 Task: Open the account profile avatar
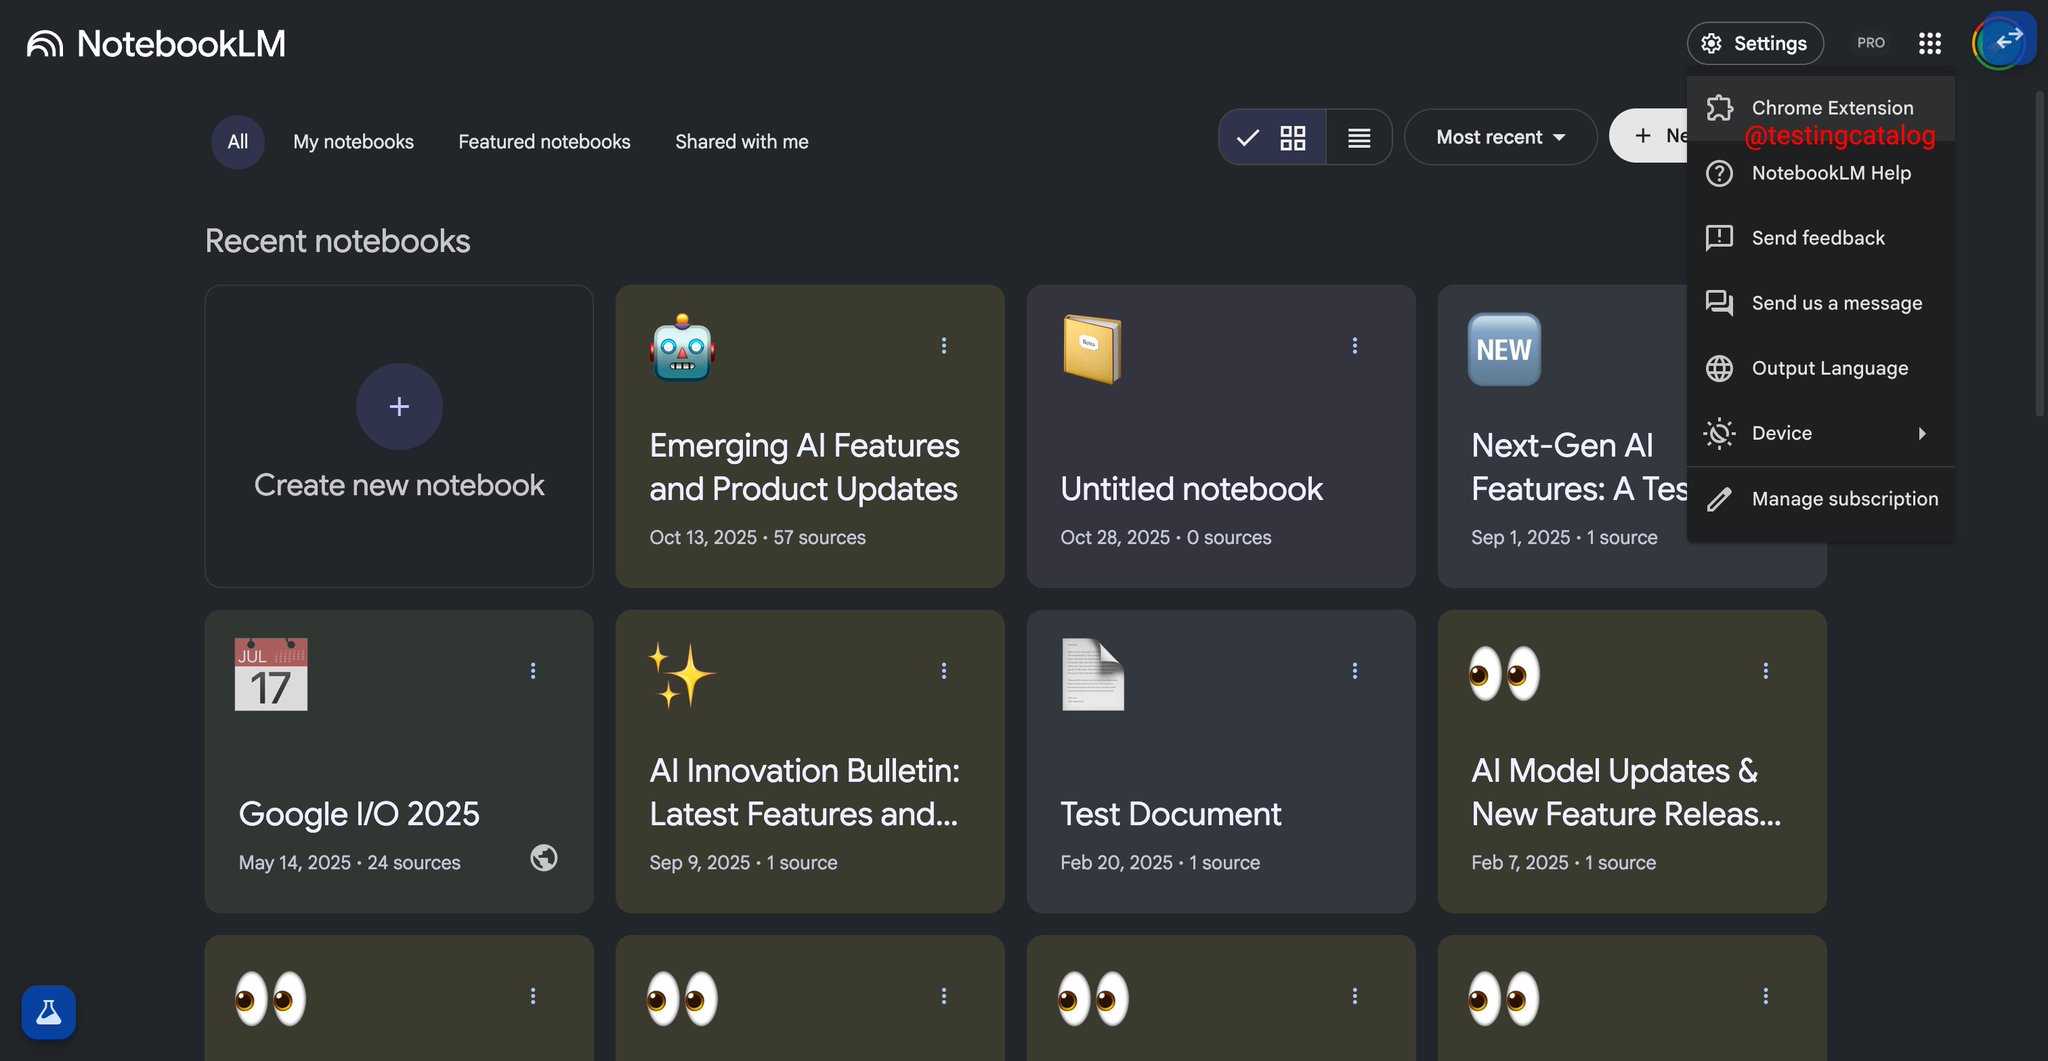(x=1997, y=43)
